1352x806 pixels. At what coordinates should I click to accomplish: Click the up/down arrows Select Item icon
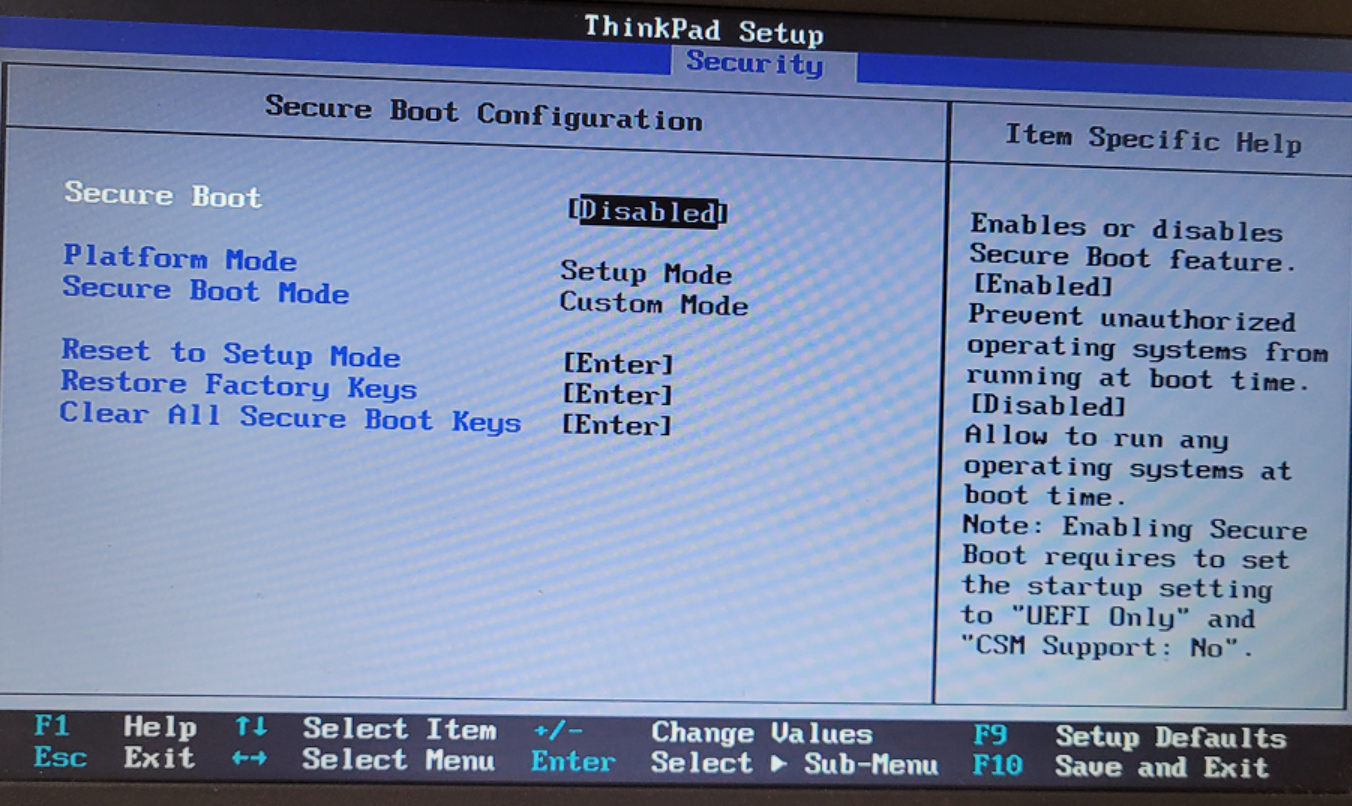coord(250,728)
